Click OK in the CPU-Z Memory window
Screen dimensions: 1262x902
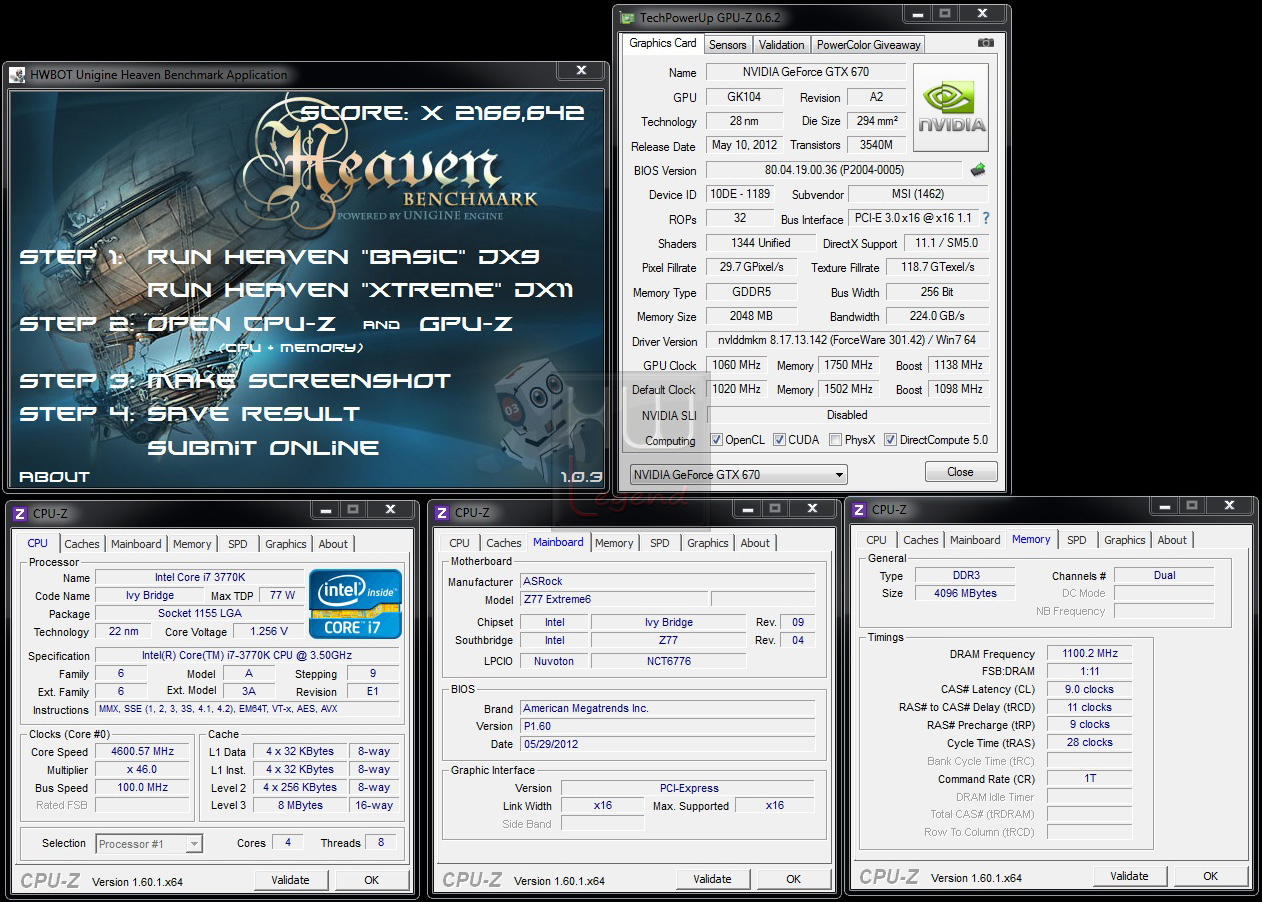pos(1210,876)
